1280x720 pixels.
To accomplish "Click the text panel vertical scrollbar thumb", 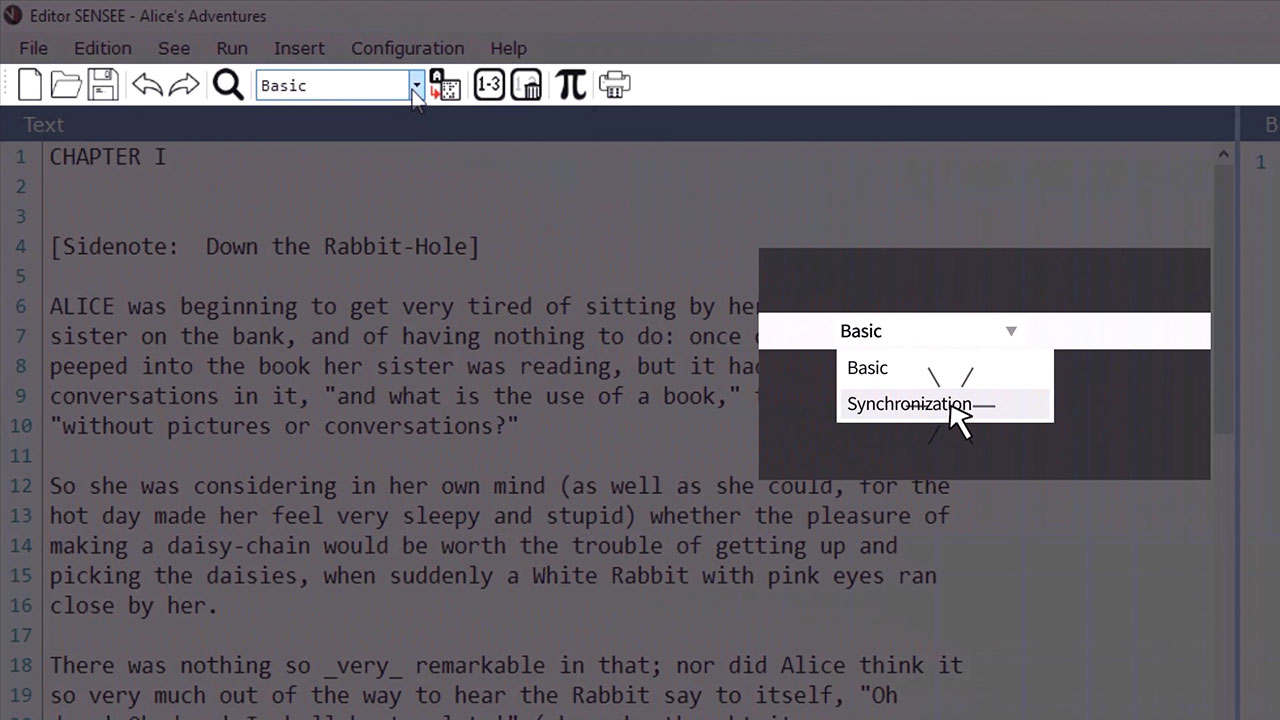I will pos(1223,300).
